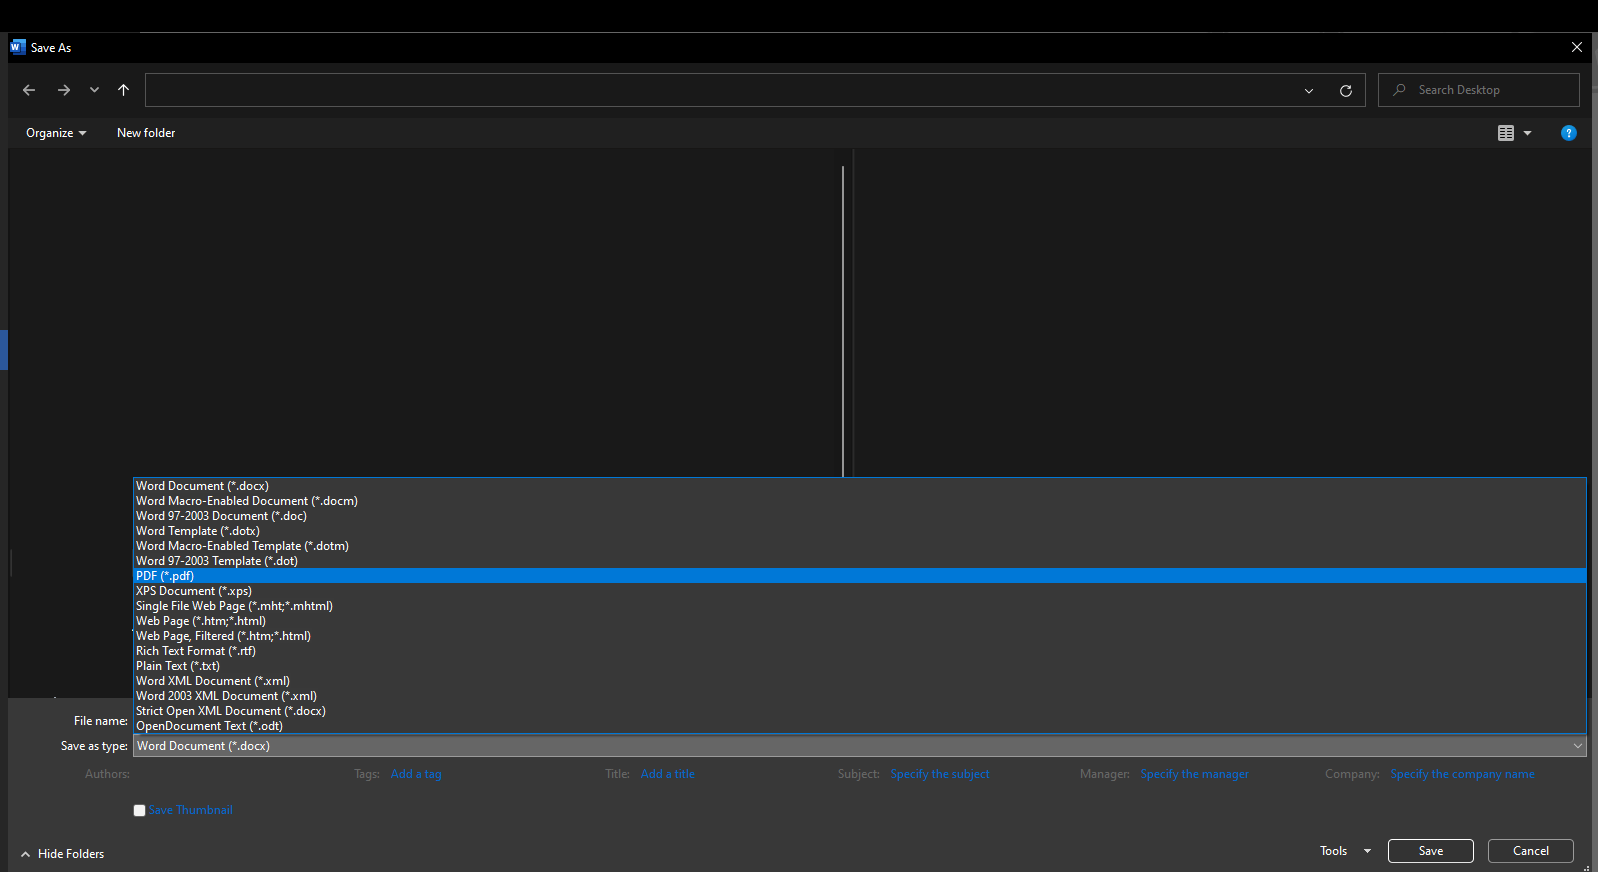Select Word Macro-Enabled Template (*.dotm)
This screenshot has width=1598, height=872.
pos(860,546)
